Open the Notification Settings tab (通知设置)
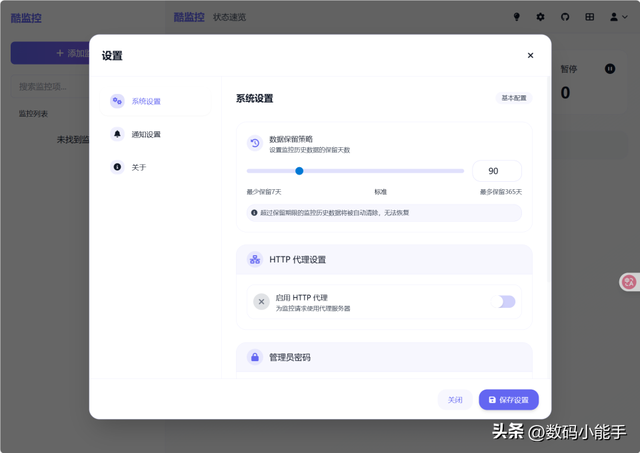The image size is (640, 453). (155, 134)
